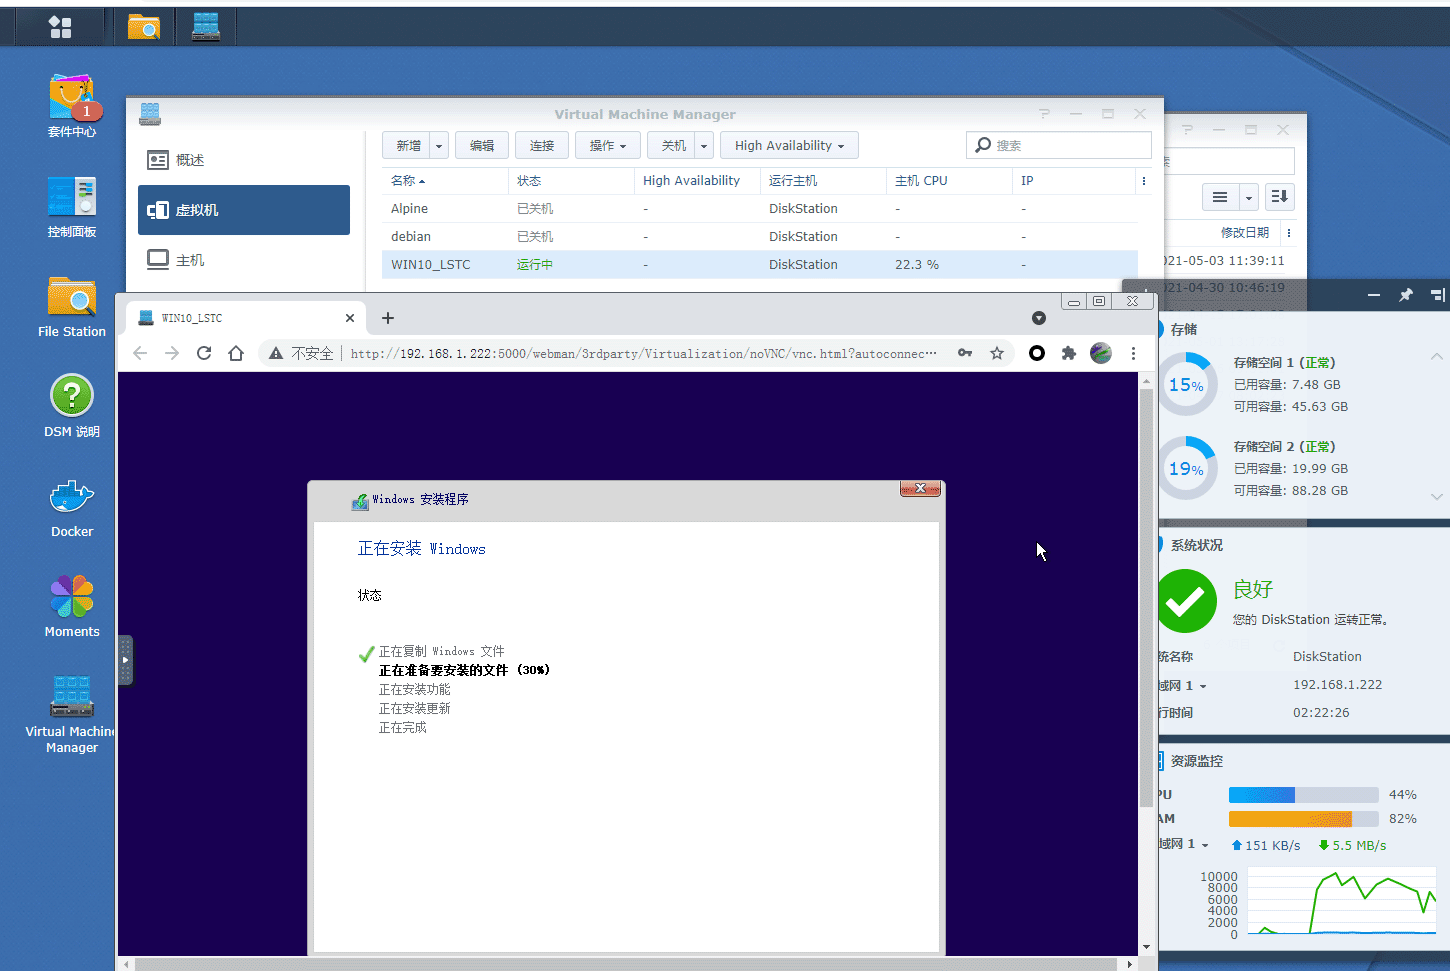Click the forward arrow in Chrome toolbar
The image size is (1450, 971).
point(172,353)
